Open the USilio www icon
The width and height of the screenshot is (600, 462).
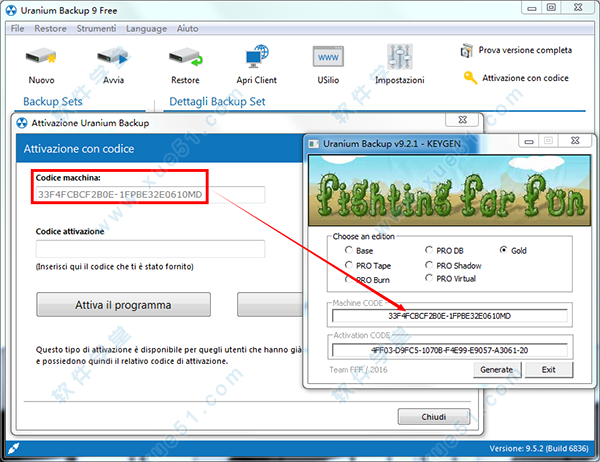328,57
